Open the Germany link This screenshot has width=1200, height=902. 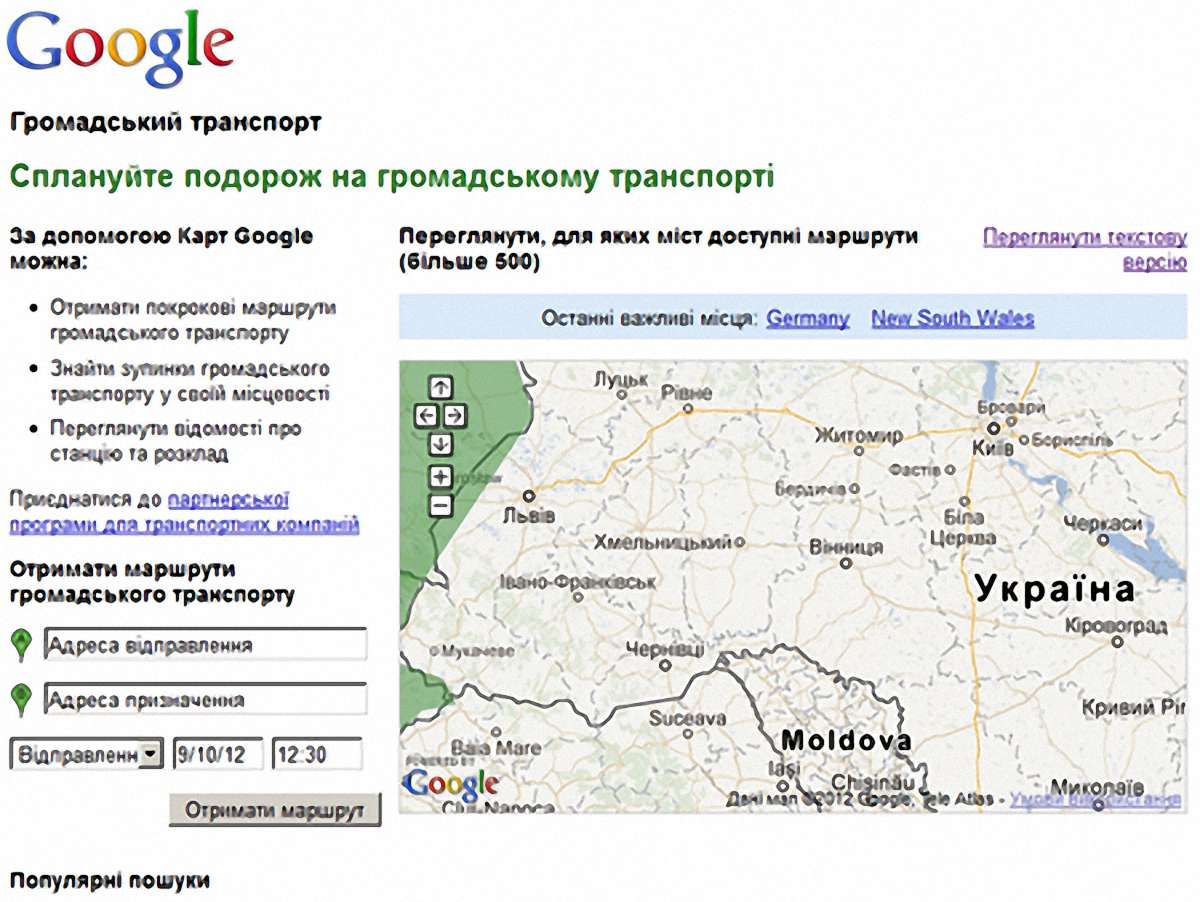[x=808, y=319]
